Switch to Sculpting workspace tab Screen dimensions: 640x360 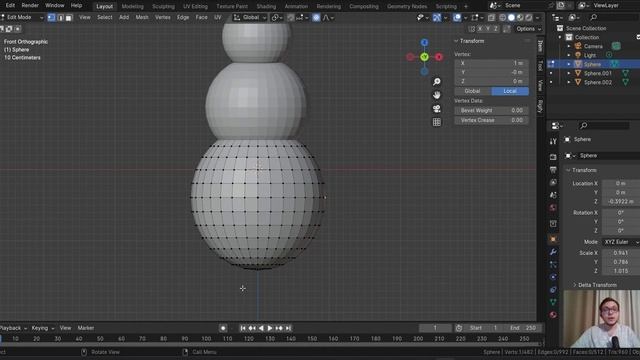click(163, 7)
